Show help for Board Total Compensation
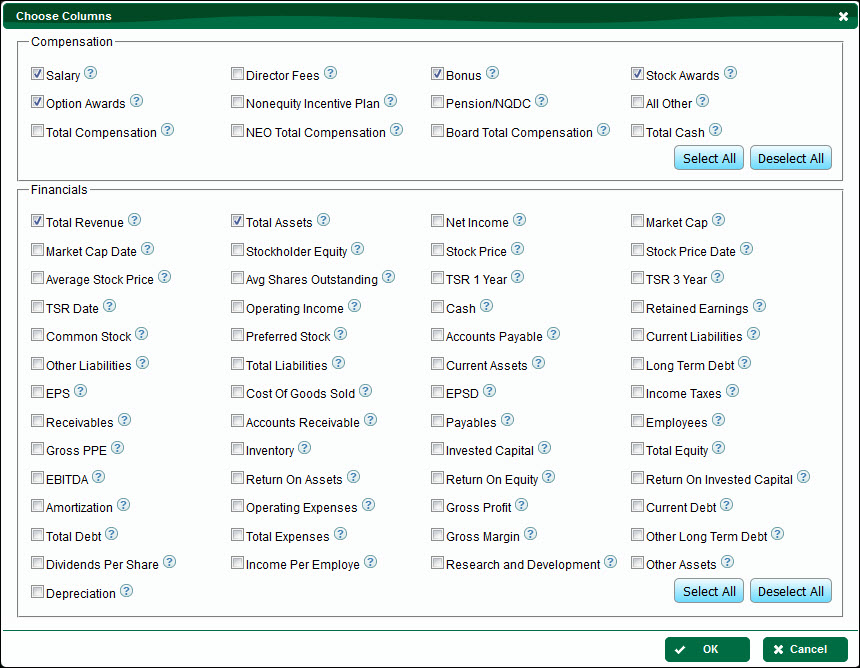The image size is (860, 668). [x=603, y=130]
